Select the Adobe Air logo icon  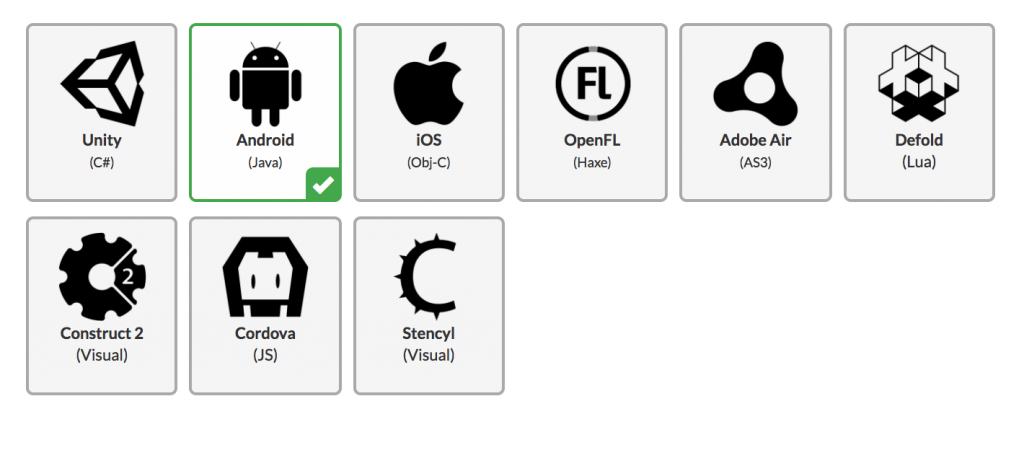756,84
